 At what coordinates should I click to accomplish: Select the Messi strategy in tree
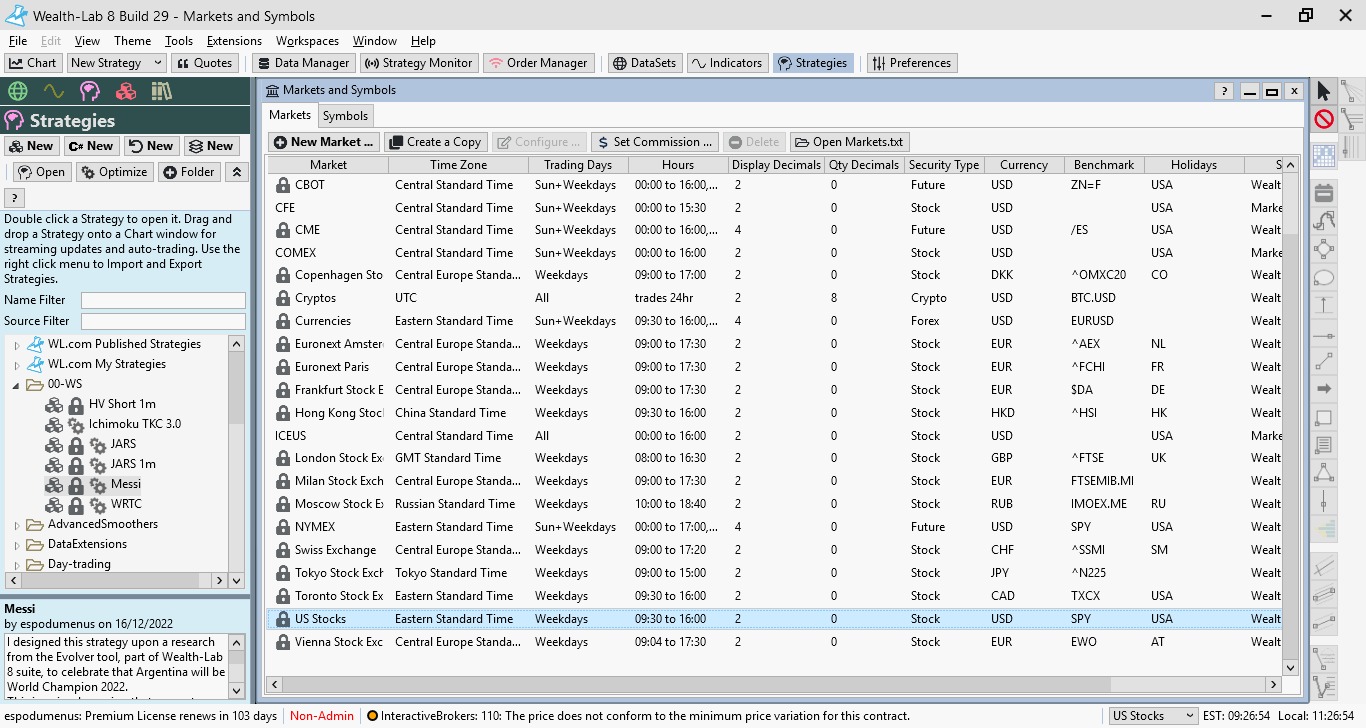(x=126, y=484)
